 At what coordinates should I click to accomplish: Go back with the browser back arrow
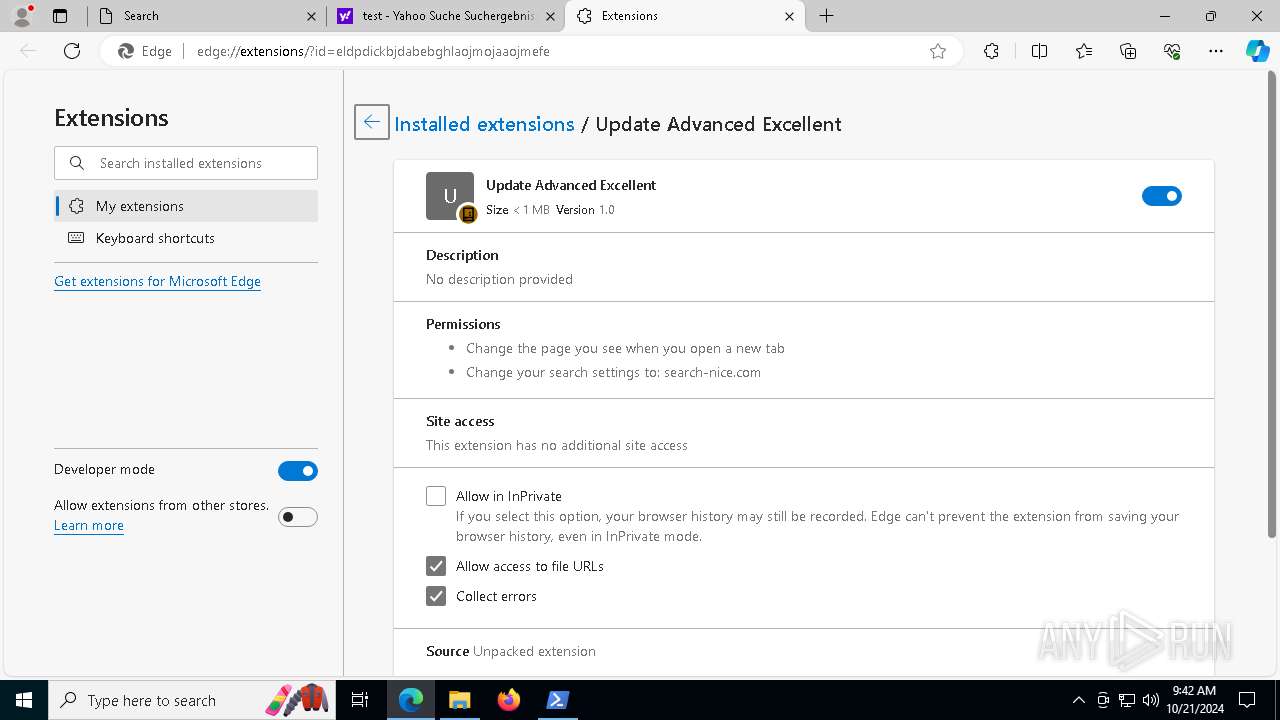pos(28,51)
